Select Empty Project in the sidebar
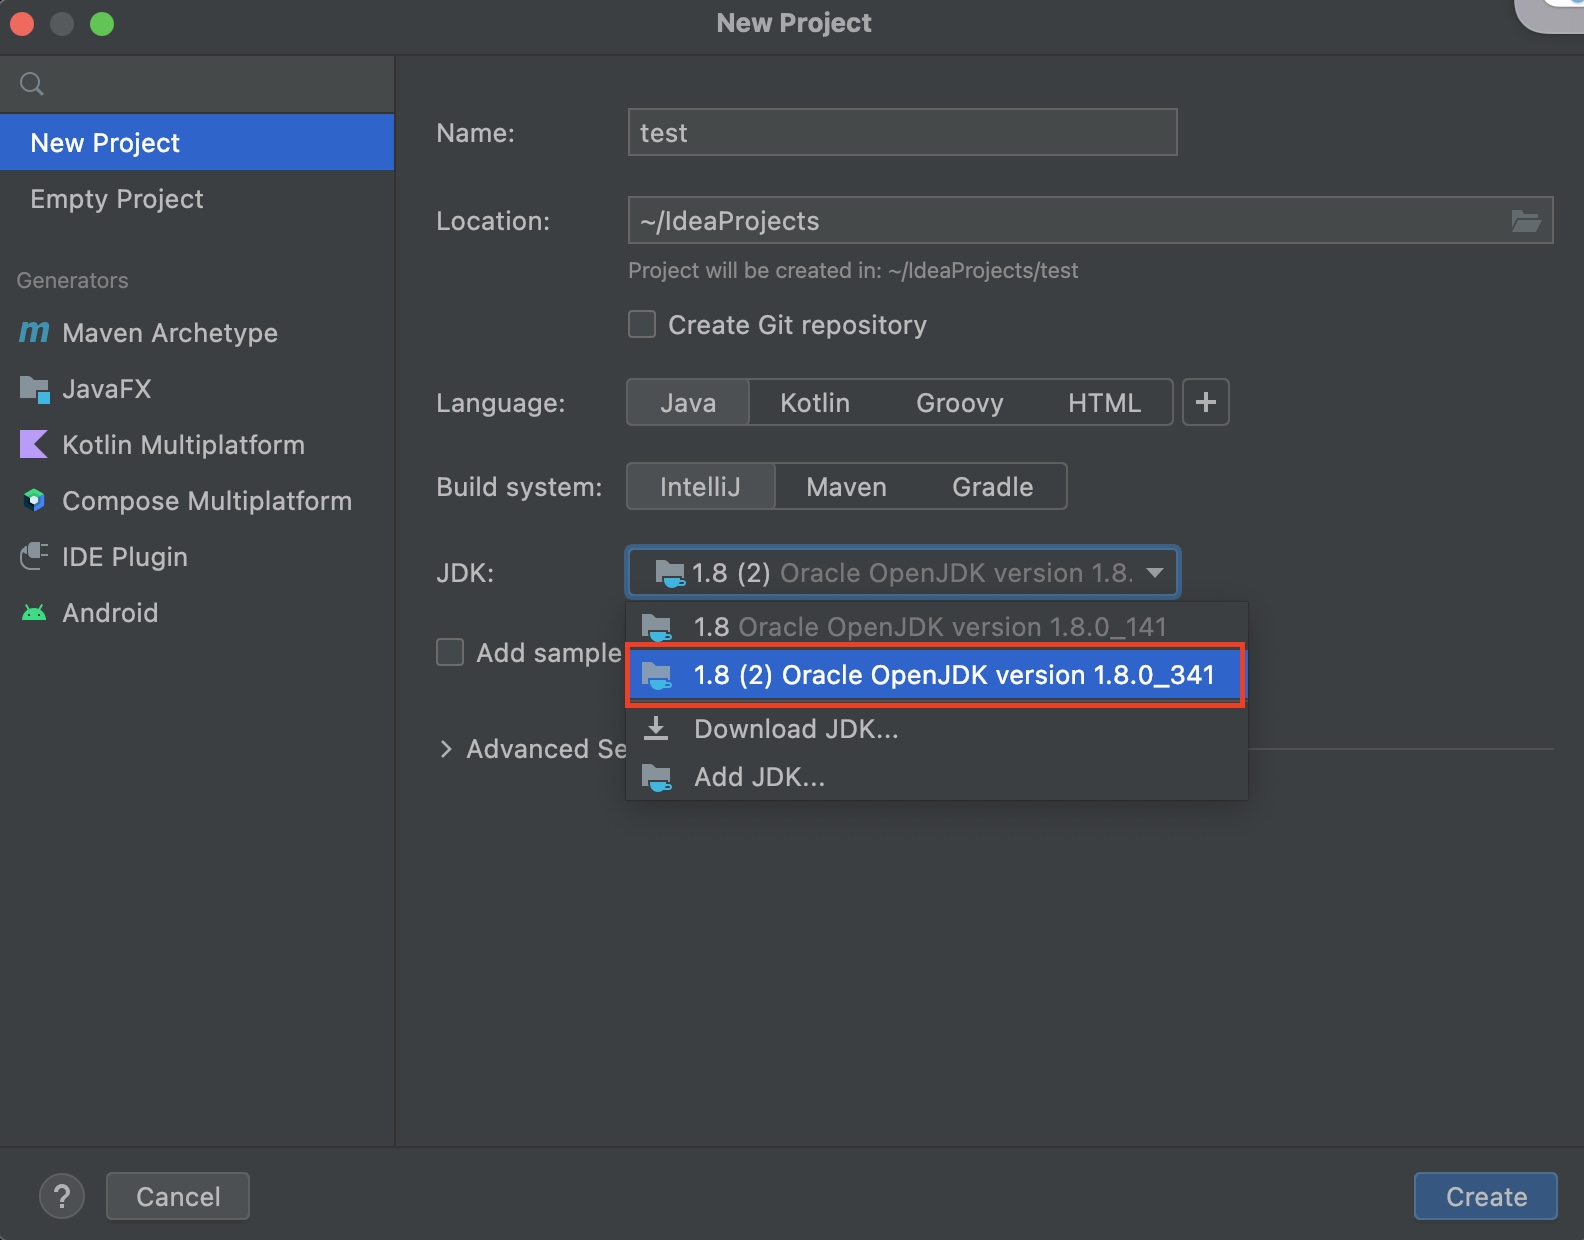This screenshot has height=1240, width=1584. coord(197,198)
